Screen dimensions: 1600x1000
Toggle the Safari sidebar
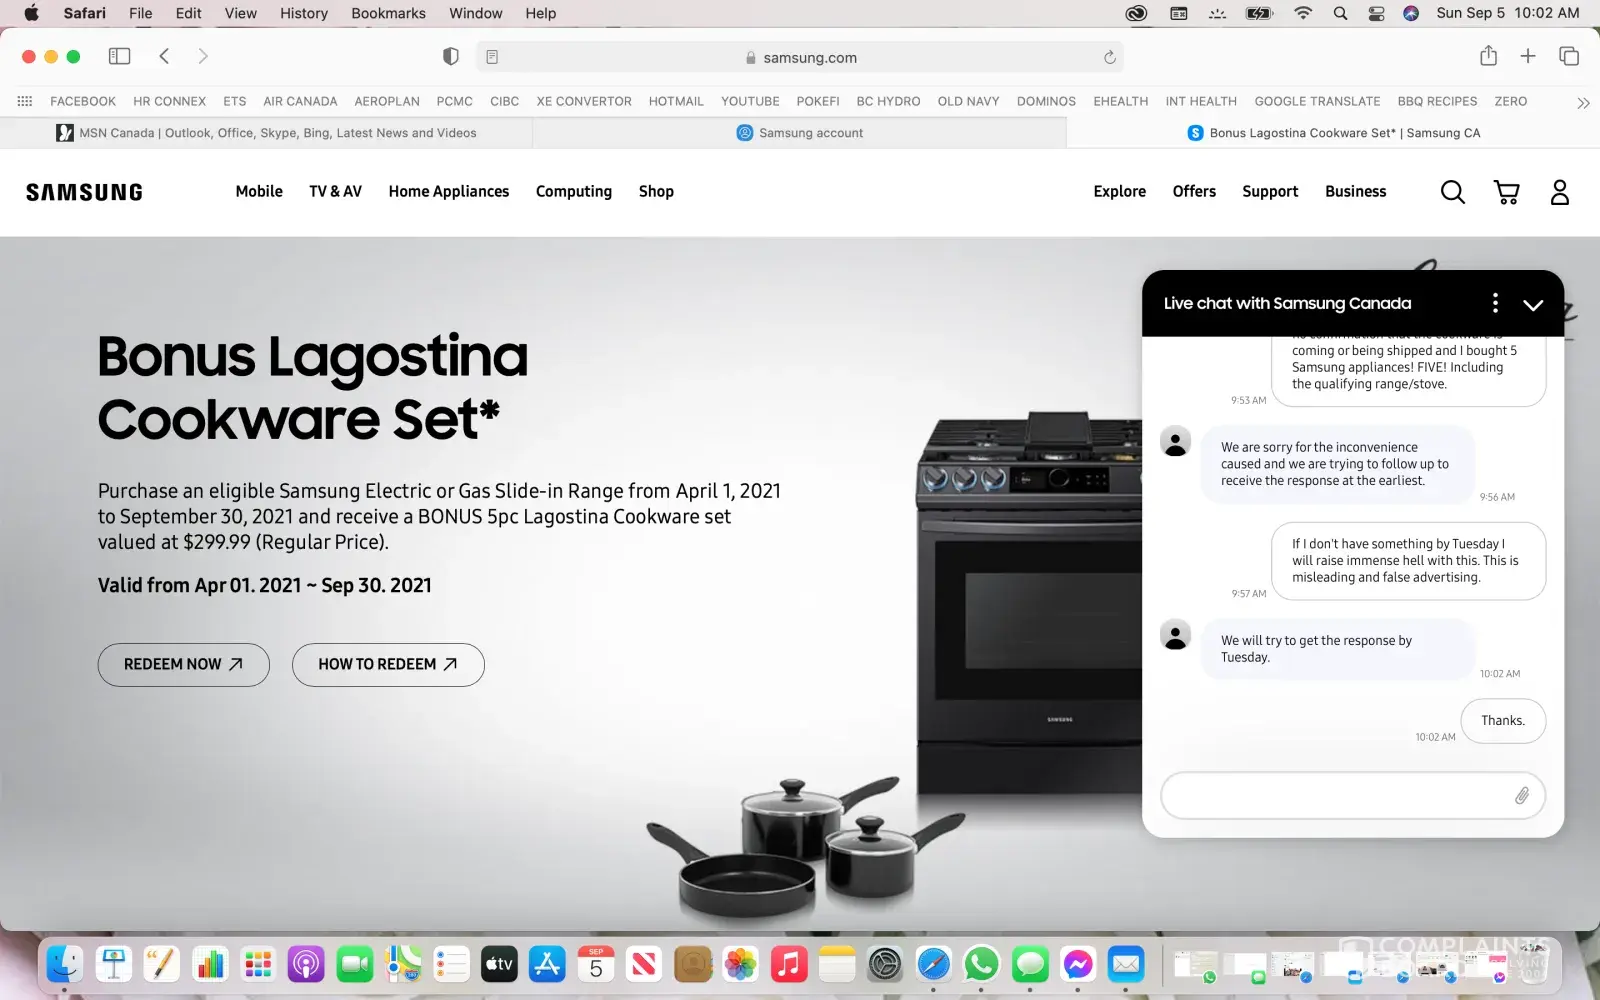click(x=119, y=56)
